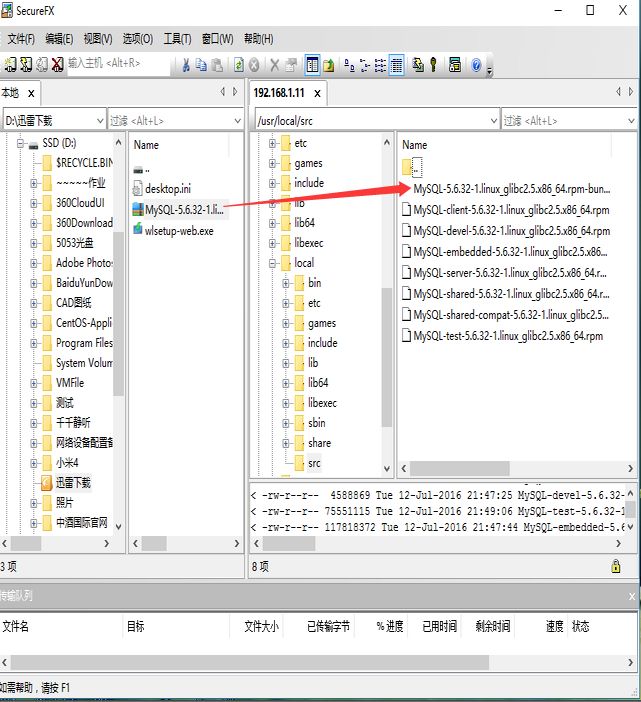Click the Paste clipboard icon
Viewport: 641px width, 702px height.
pos(217,65)
